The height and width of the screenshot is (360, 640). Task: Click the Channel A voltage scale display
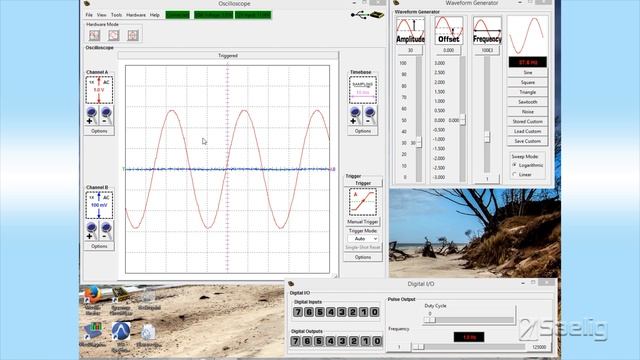99,89
